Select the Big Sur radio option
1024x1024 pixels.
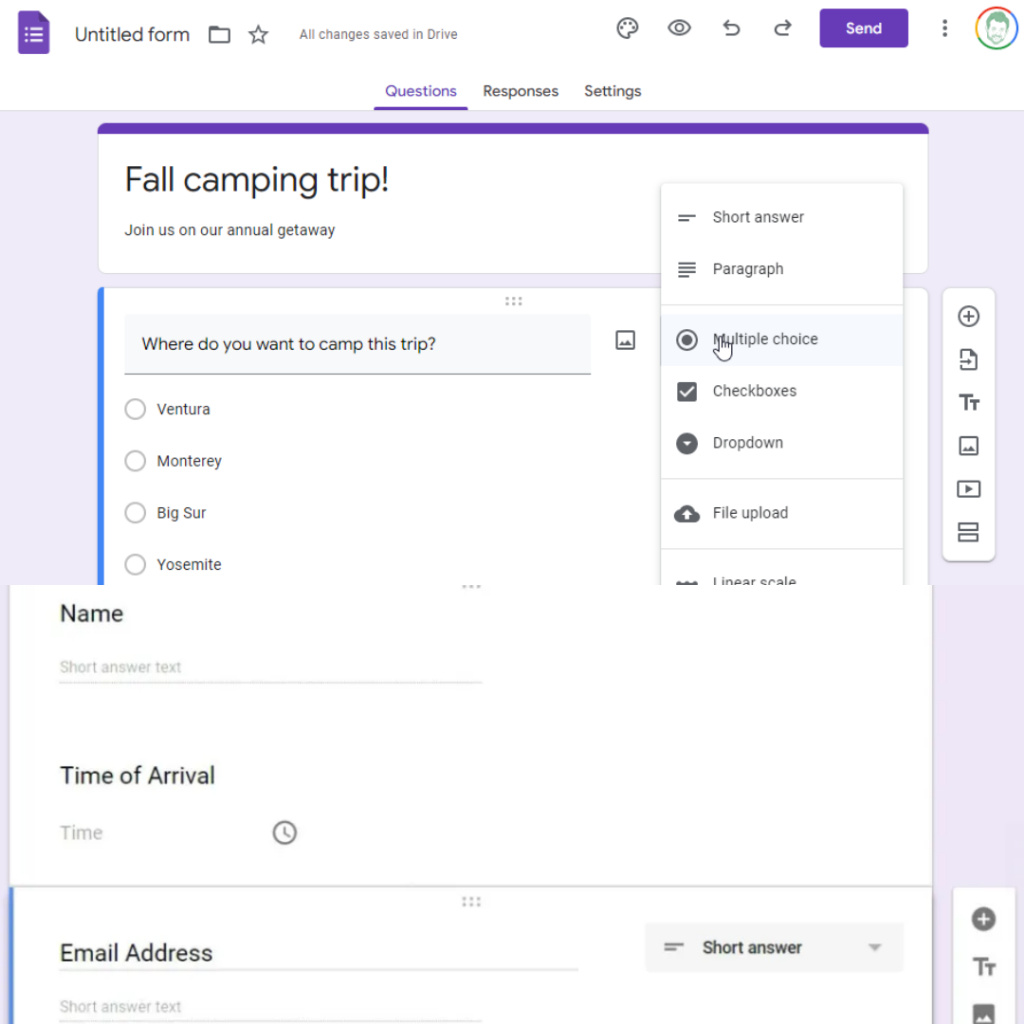pyautogui.click(x=135, y=513)
